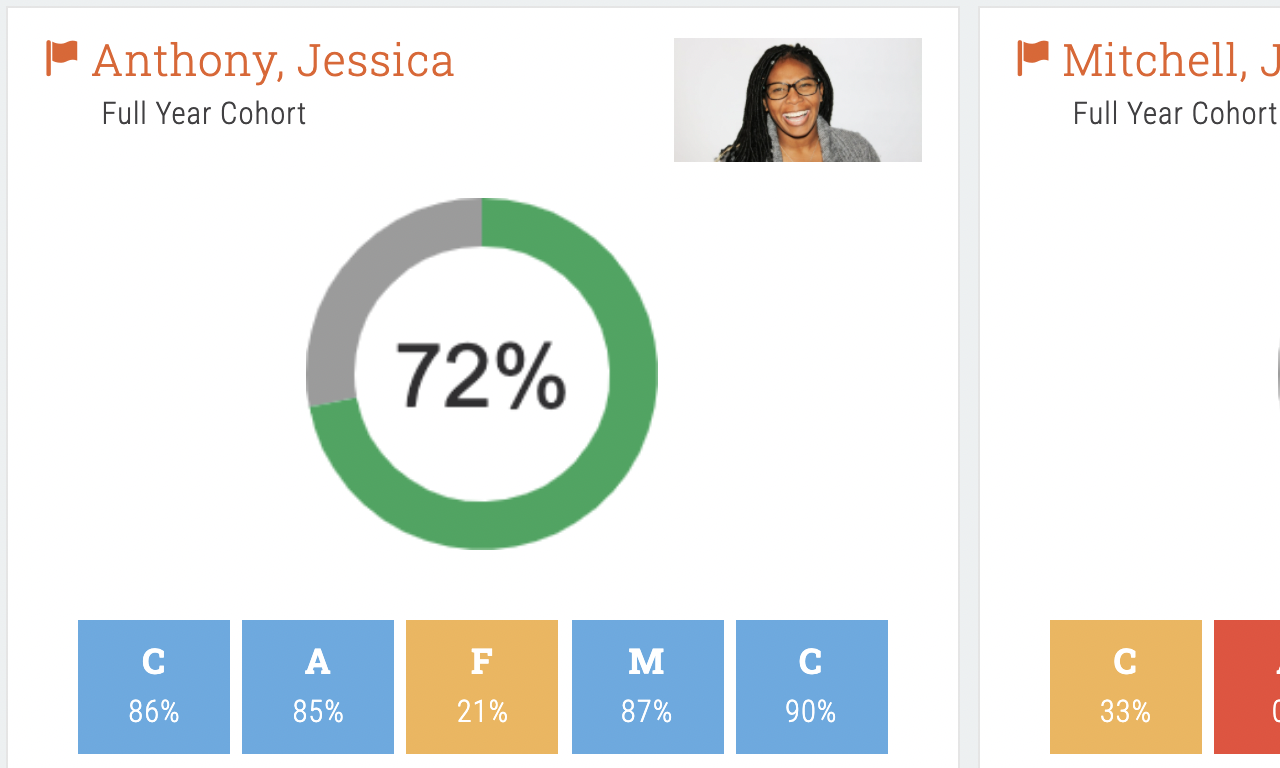1280x768 pixels.
Task: Toggle the flag icon next to Mitchell
Action: coord(1033,58)
